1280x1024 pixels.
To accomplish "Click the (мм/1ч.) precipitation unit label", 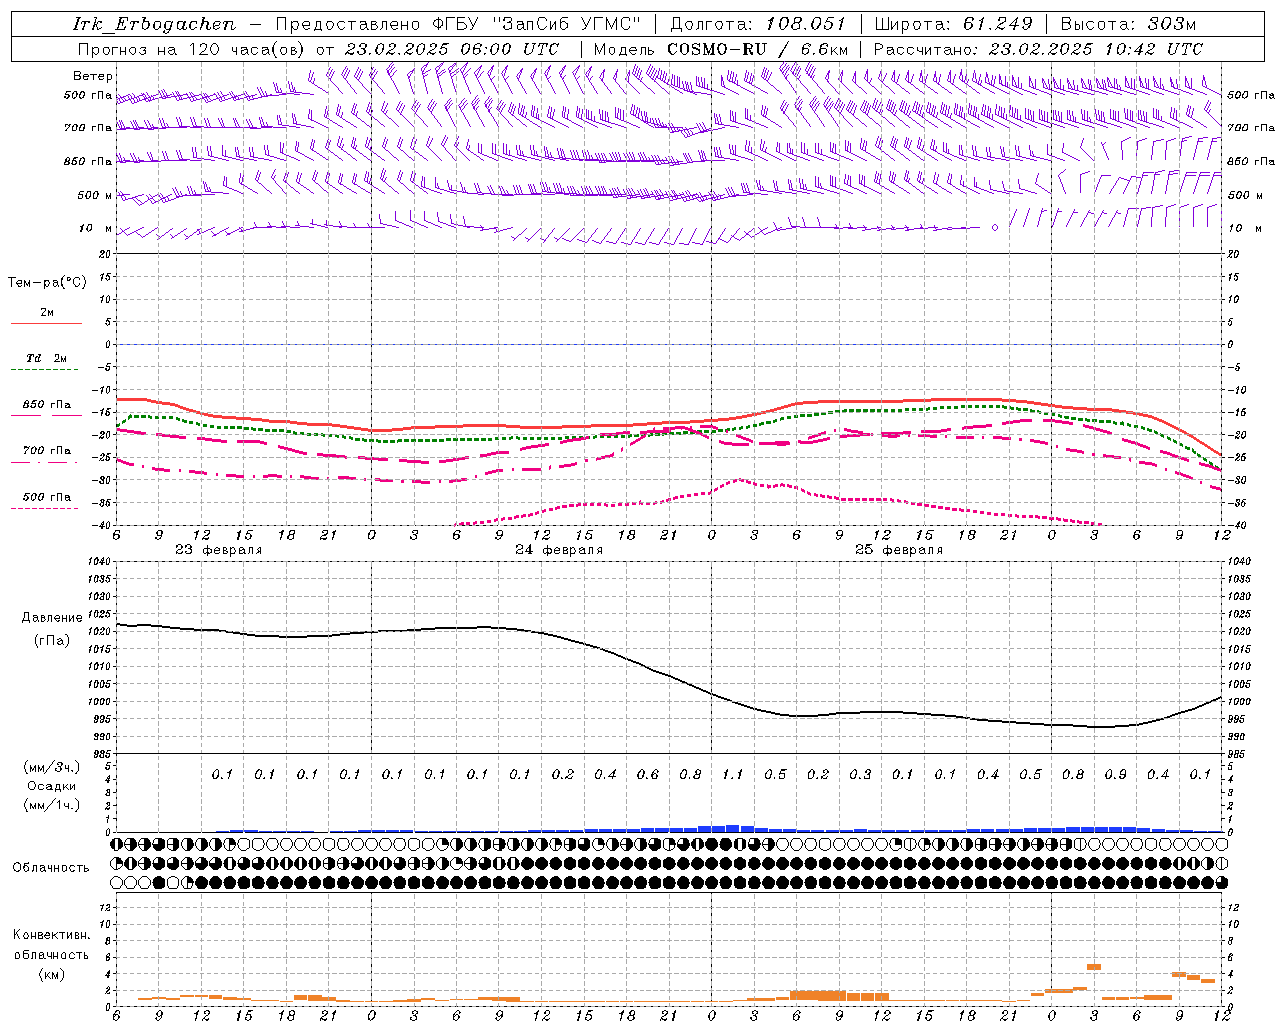I will (x=52, y=805).
